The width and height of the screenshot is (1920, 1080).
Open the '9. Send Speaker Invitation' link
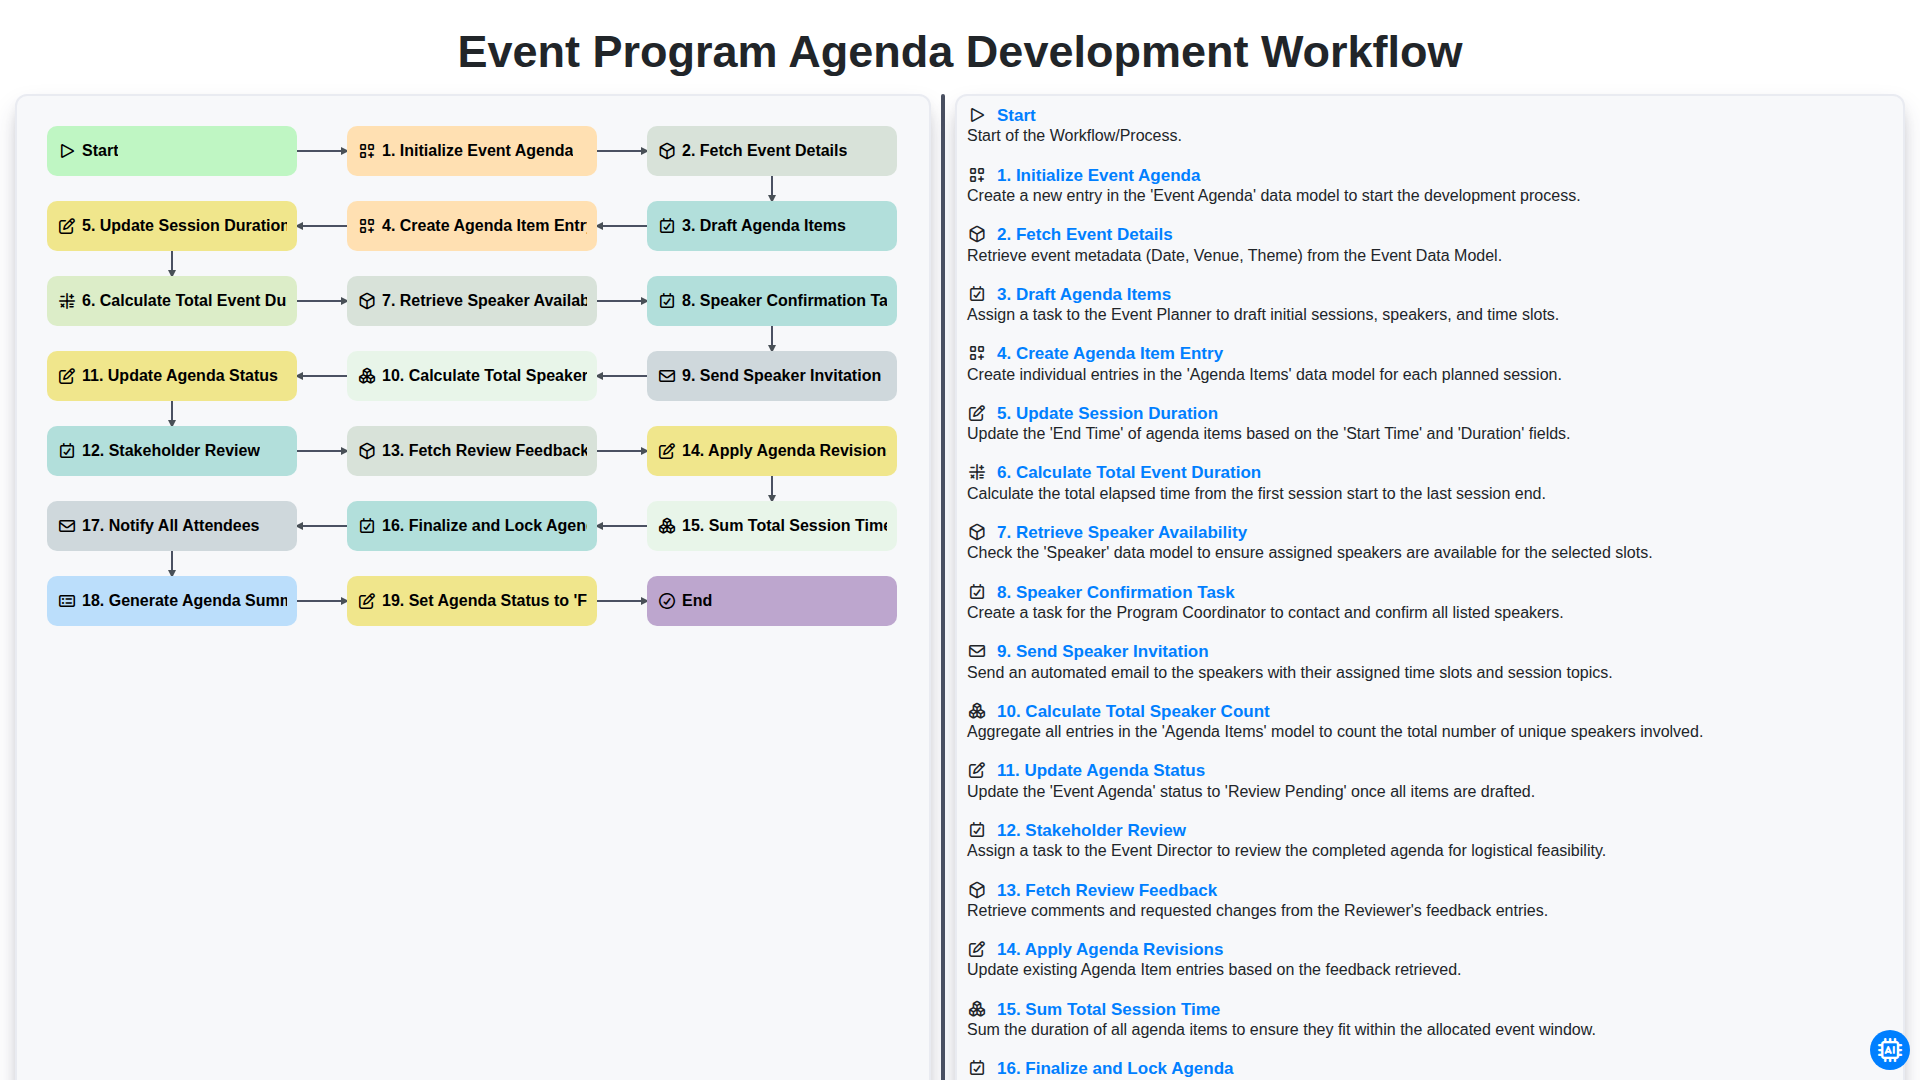pyautogui.click(x=1102, y=651)
